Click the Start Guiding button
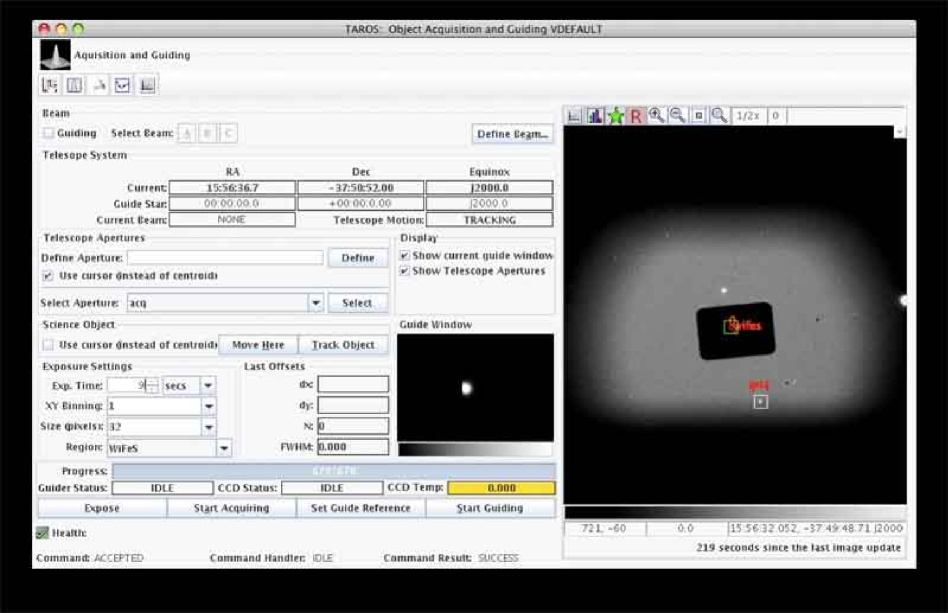This screenshot has height=613, width=948. click(490, 508)
